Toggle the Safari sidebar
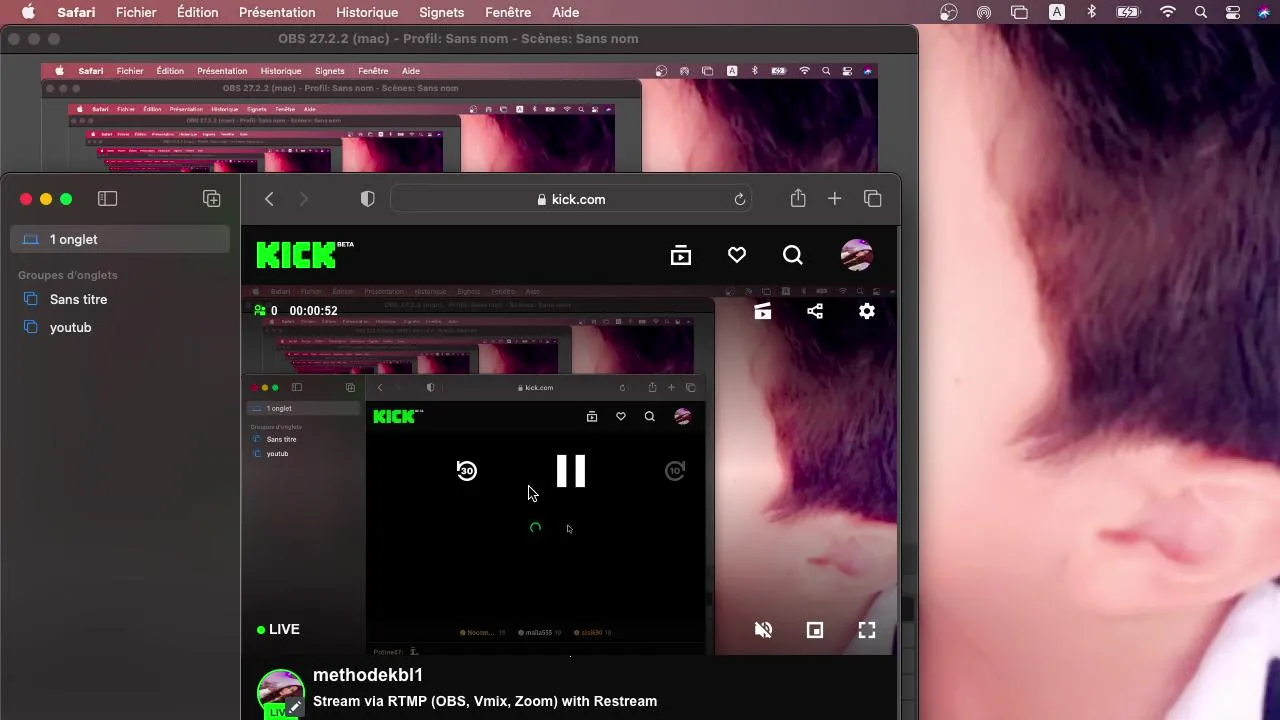This screenshot has width=1280, height=720. coord(107,199)
